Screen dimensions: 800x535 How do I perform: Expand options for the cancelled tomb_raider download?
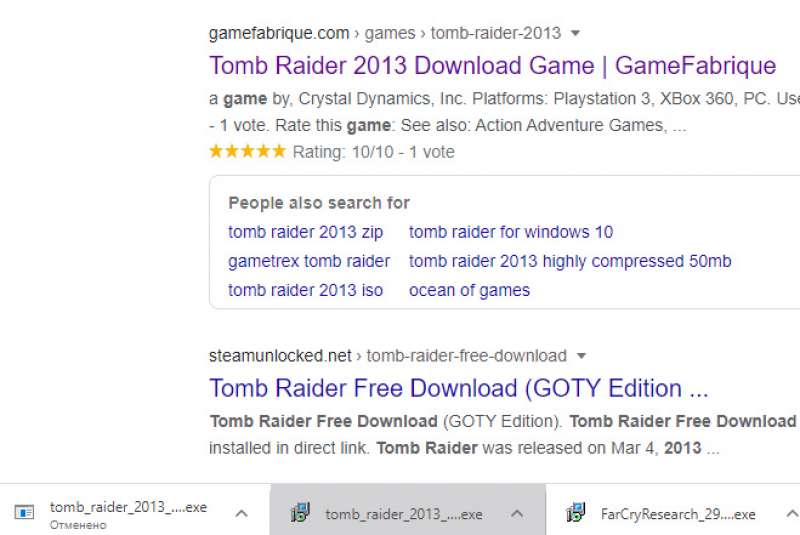(241, 514)
